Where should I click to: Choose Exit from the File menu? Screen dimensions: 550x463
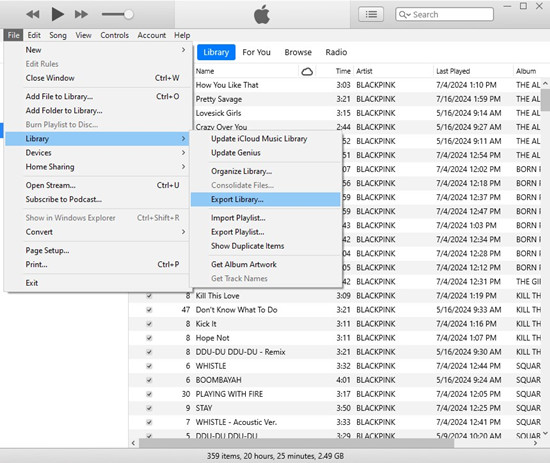[x=98, y=283]
